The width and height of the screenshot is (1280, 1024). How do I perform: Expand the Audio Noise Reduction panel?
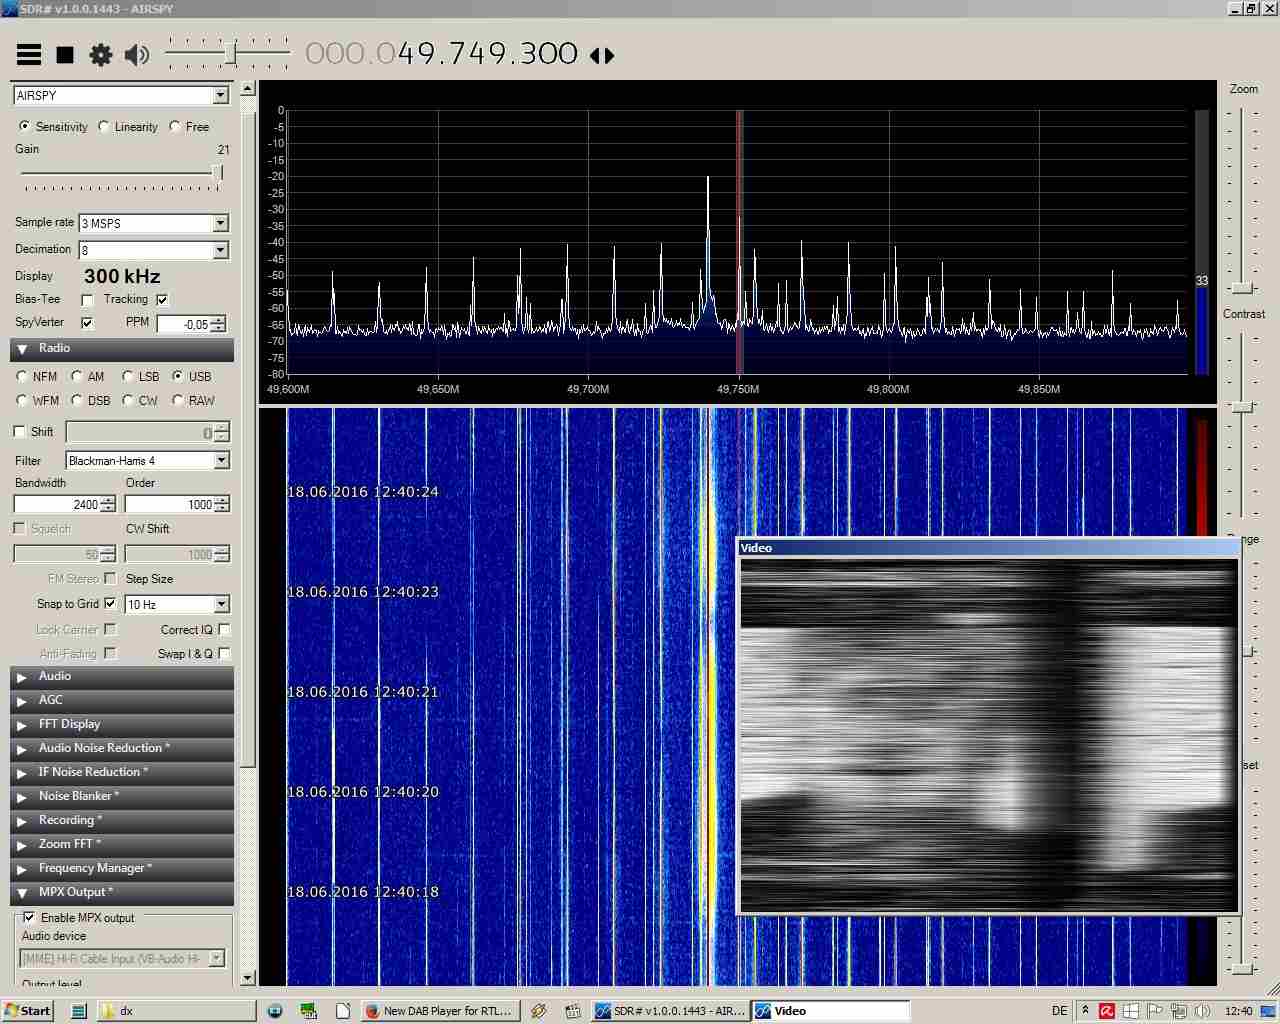coord(122,749)
